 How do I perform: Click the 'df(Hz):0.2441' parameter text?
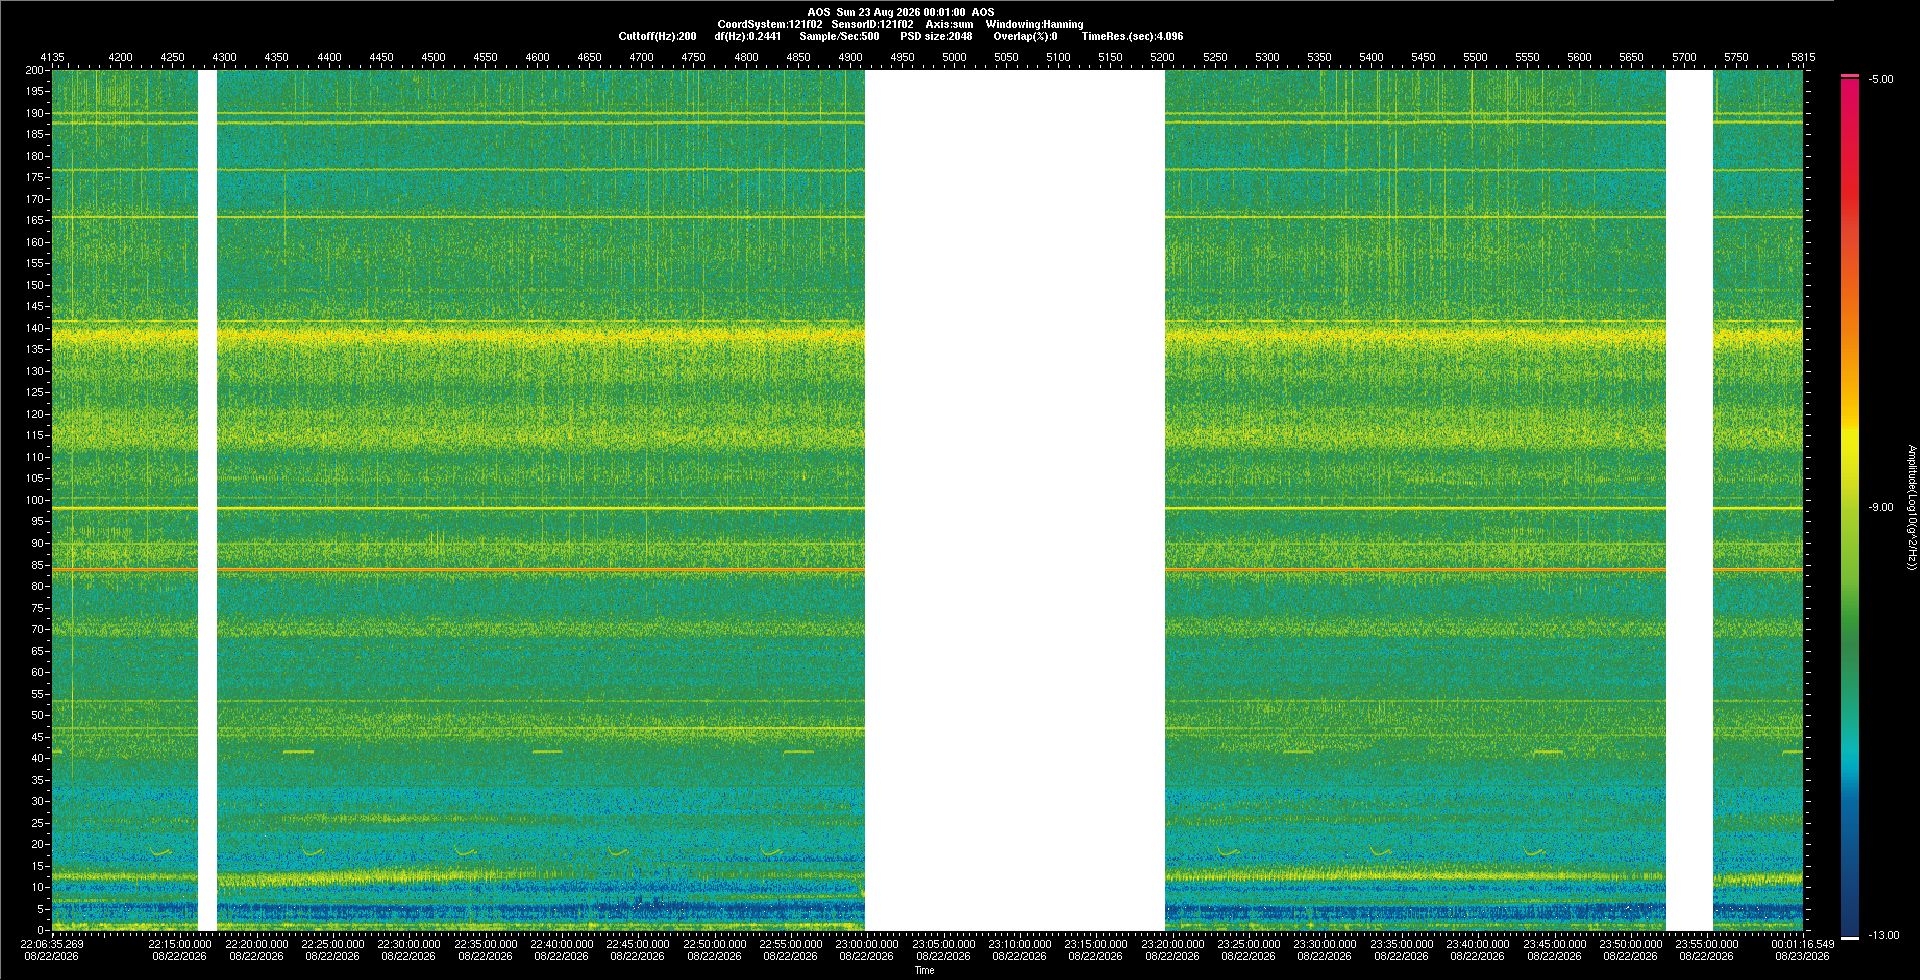748,36
